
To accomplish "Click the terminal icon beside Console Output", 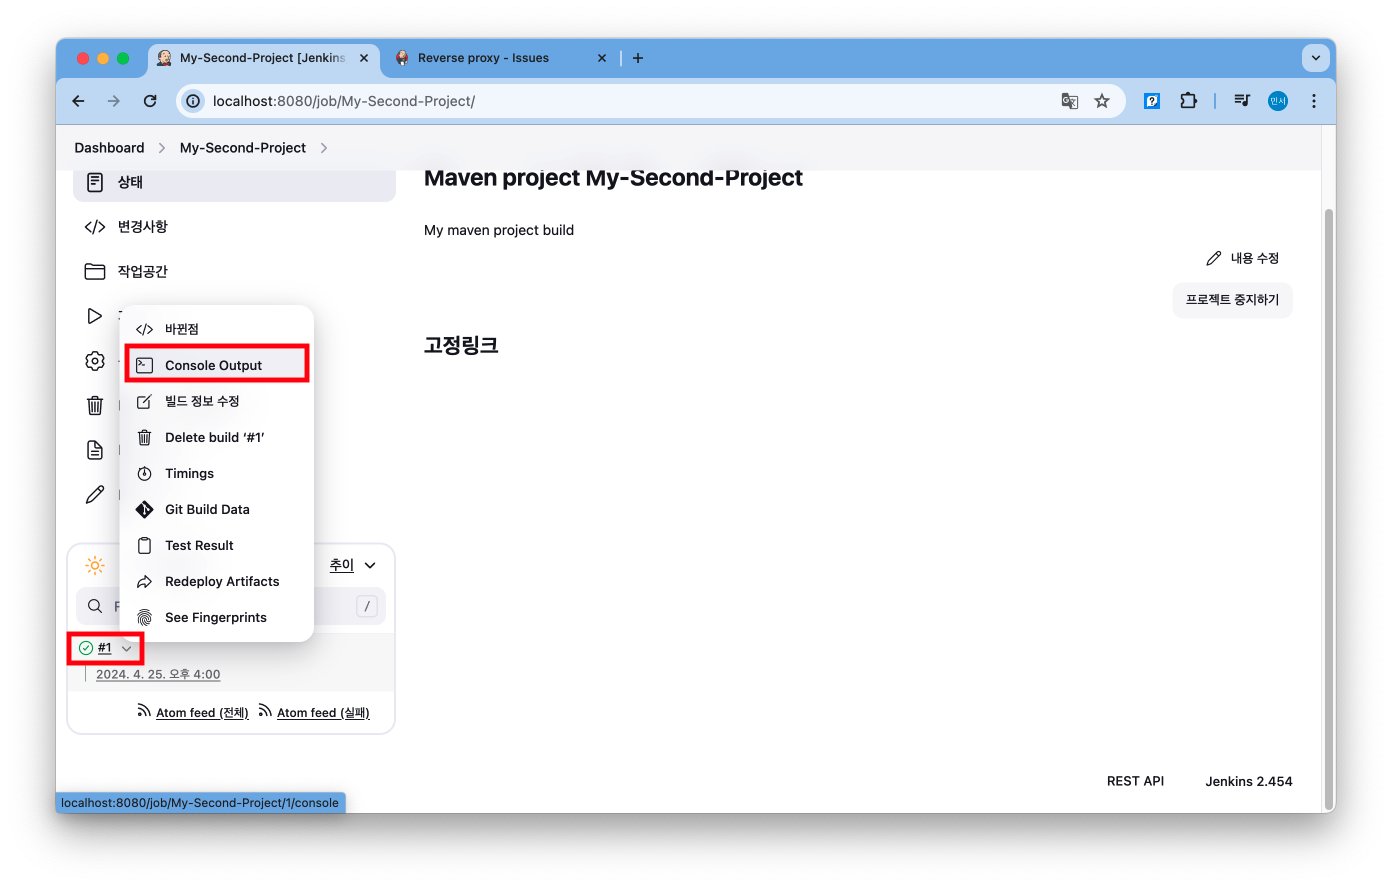I will [145, 365].
